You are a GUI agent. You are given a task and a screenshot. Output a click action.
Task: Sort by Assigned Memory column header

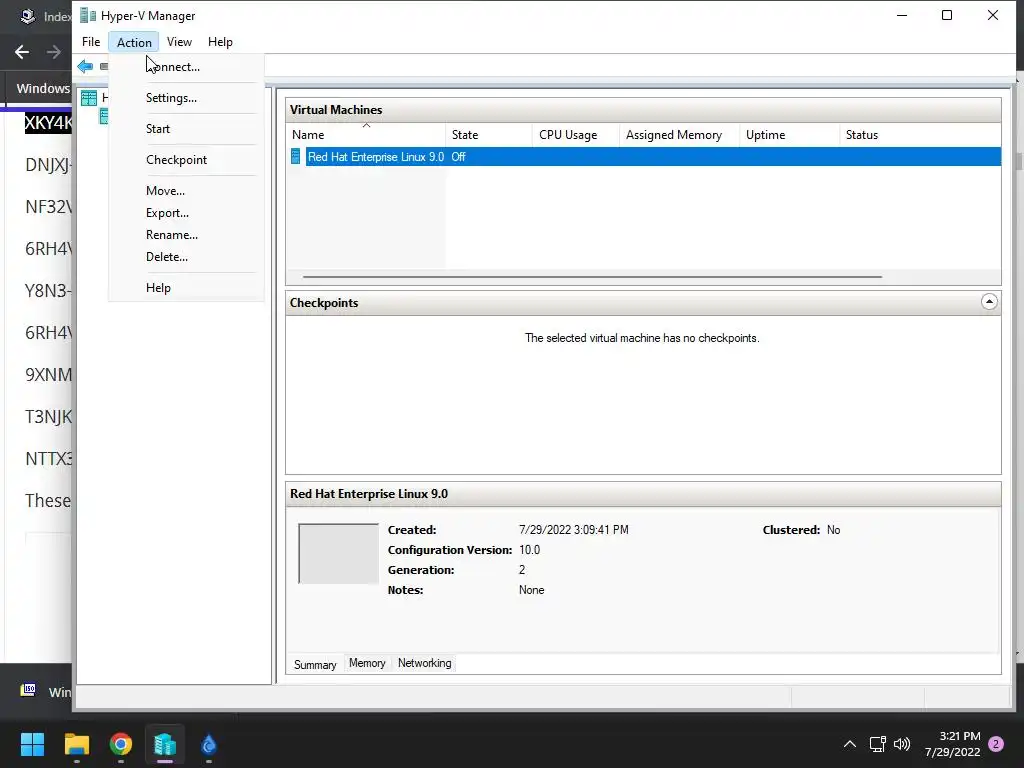[x=679, y=135]
